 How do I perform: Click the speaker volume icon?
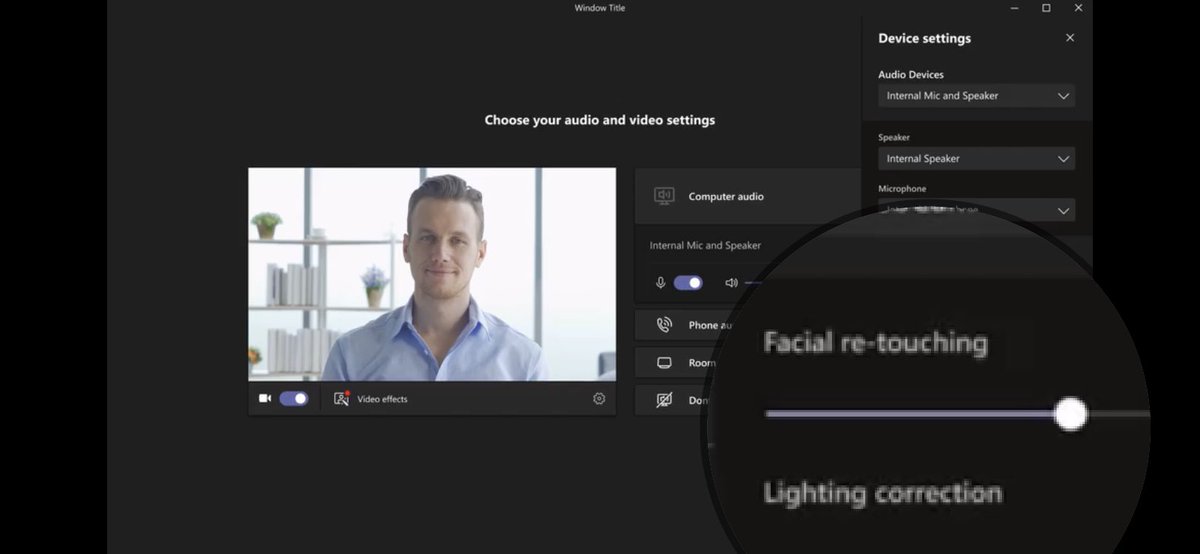pyautogui.click(x=731, y=283)
